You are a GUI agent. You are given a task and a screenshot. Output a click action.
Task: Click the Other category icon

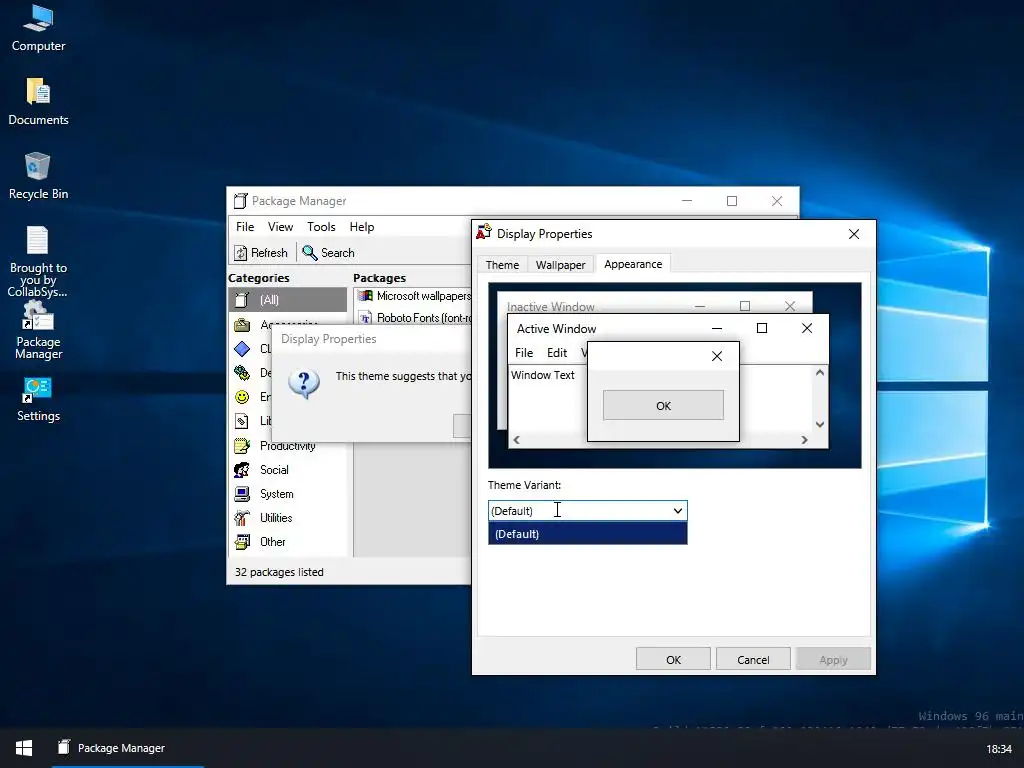pyautogui.click(x=242, y=542)
